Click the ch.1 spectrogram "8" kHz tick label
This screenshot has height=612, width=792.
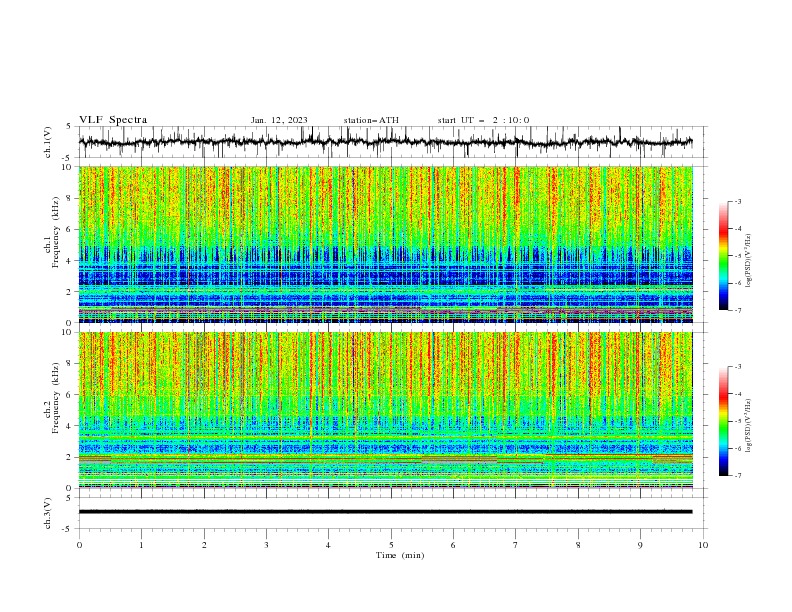click(69, 198)
